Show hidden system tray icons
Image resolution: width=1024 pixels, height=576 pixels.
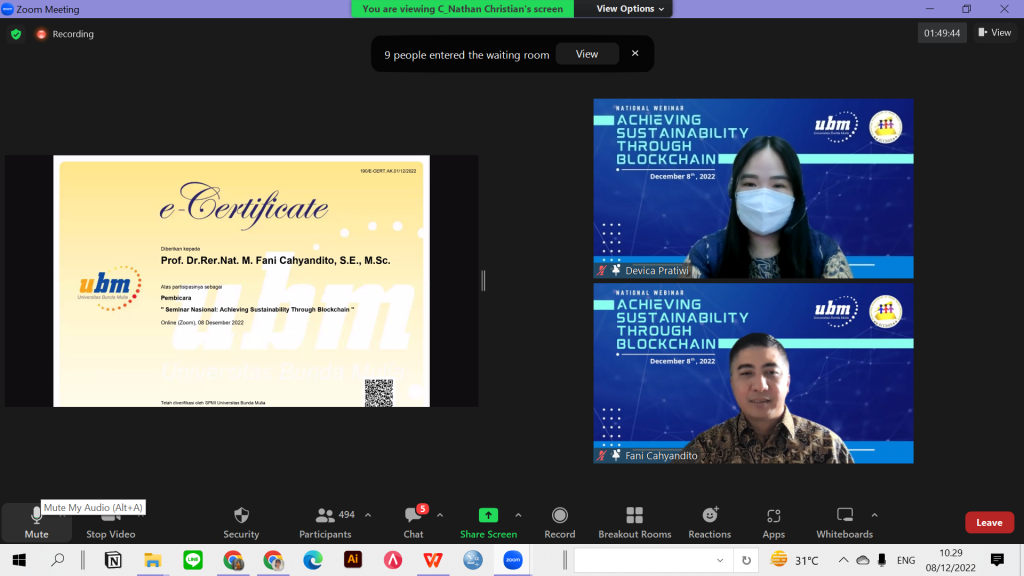843,560
